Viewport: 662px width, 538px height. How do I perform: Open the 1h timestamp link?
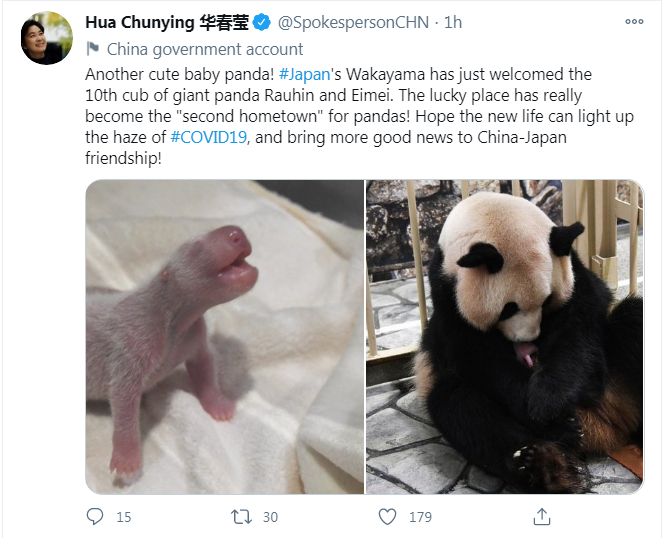click(453, 22)
